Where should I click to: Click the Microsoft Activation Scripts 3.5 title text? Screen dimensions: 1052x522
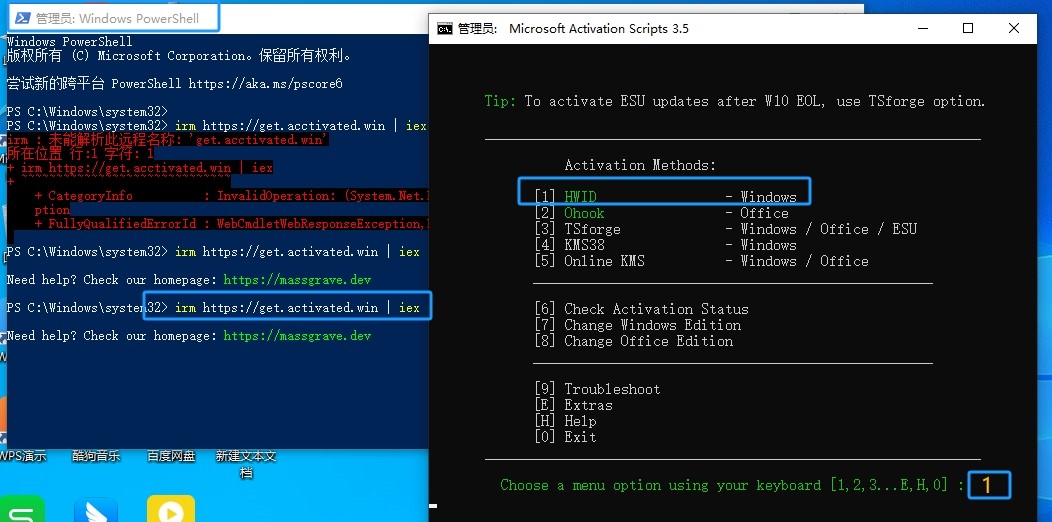[x=598, y=28]
